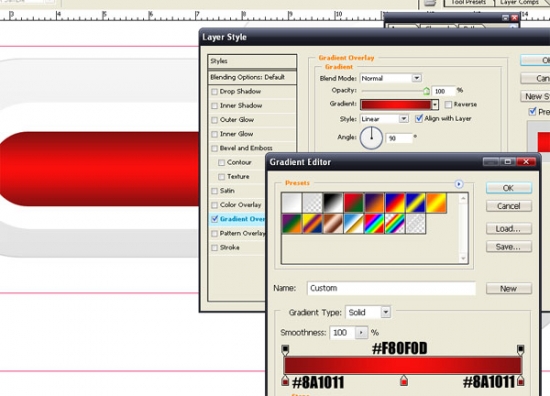Toggle the Reverse gradient checkbox
550x396 pixels.
(448, 105)
